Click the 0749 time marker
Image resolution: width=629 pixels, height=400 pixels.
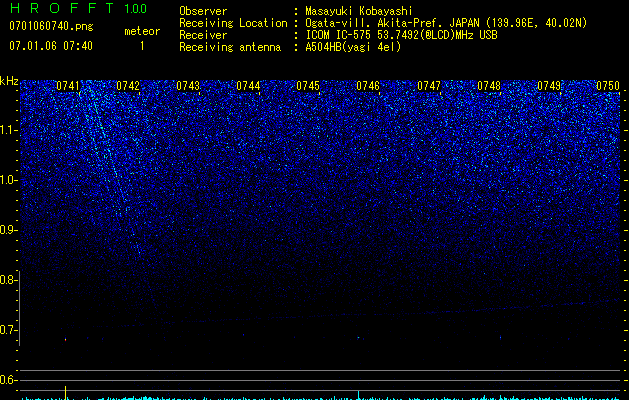549,86
